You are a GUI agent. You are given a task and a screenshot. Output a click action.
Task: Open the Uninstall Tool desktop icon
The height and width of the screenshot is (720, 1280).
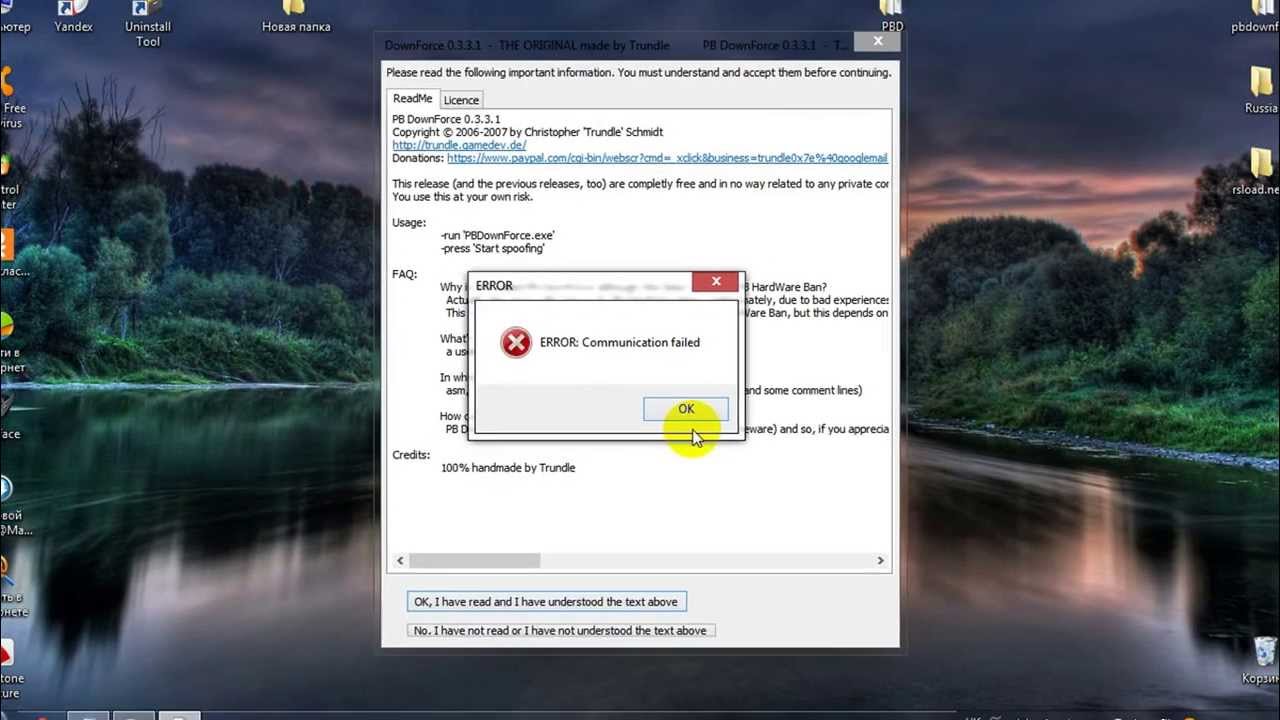click(148, 24)
